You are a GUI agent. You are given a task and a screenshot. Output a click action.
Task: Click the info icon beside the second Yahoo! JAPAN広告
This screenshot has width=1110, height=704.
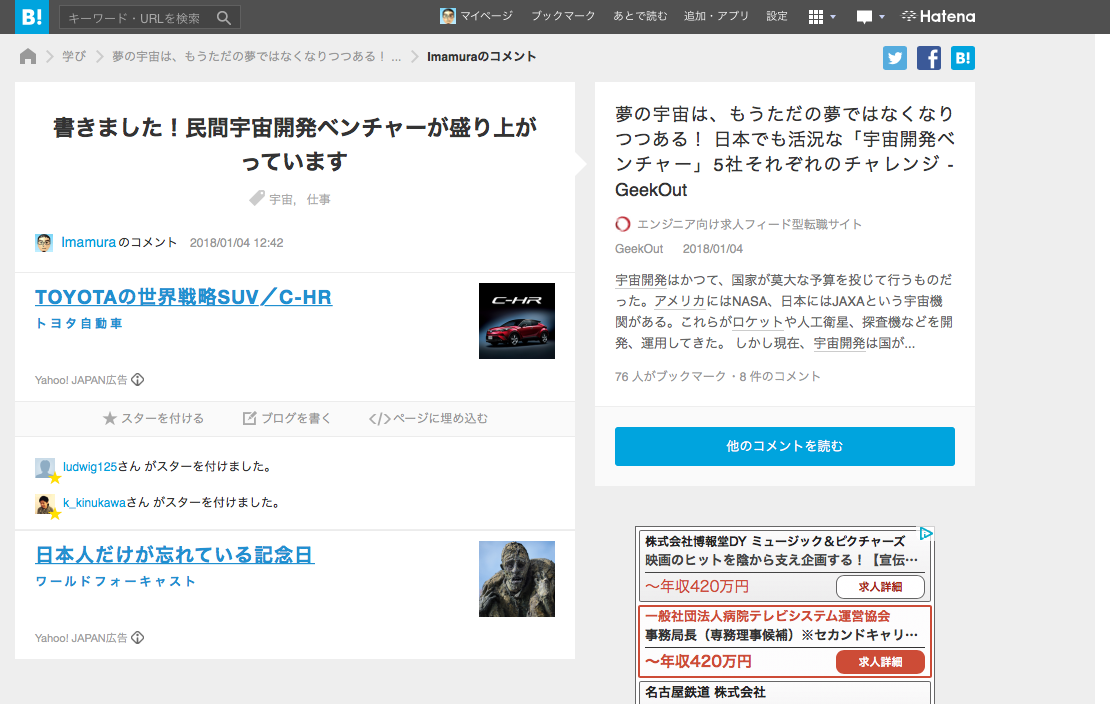click(x=138, y=637)
